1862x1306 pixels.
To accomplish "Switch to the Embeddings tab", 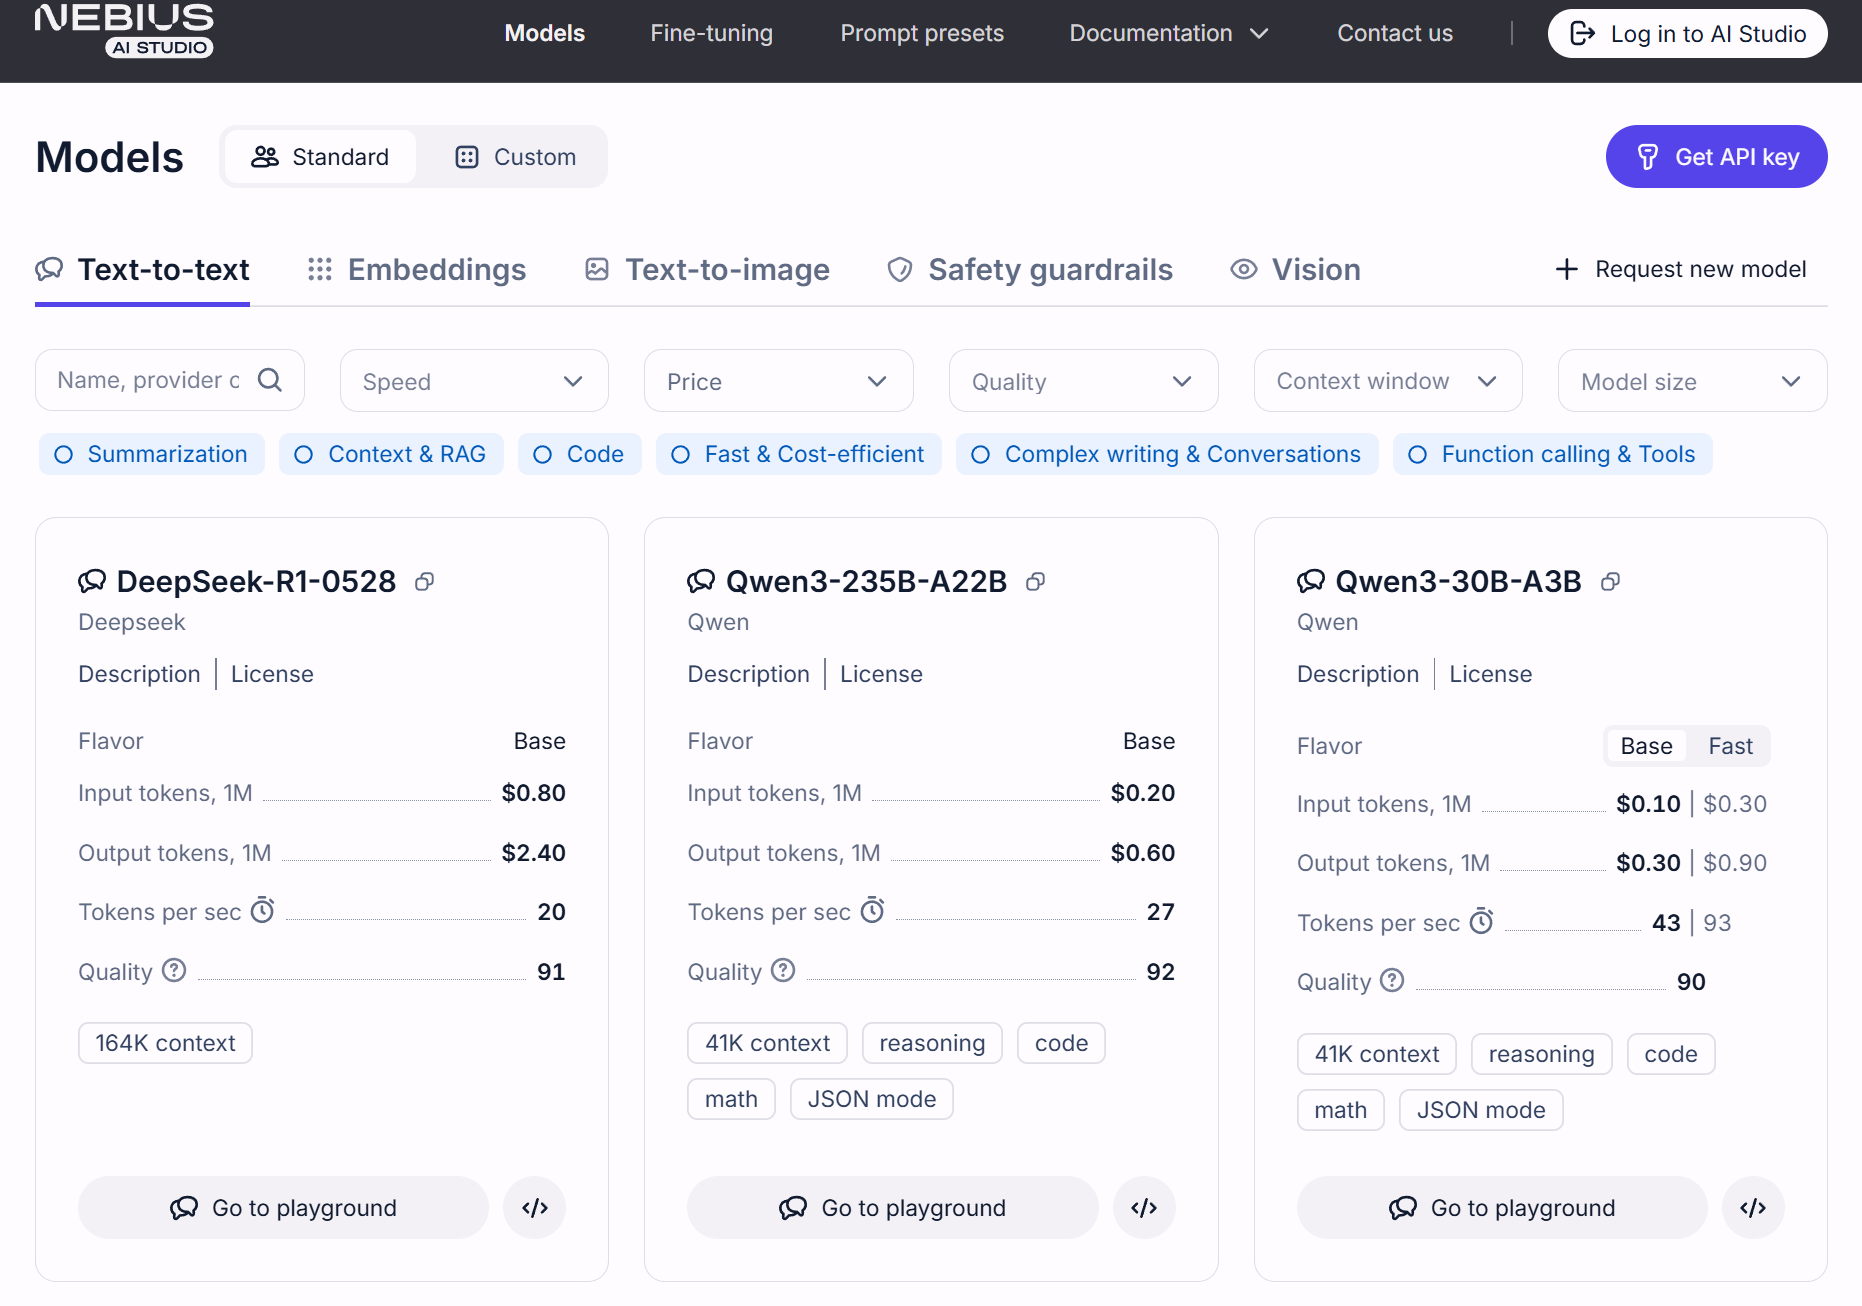I will tap(417, 270).
